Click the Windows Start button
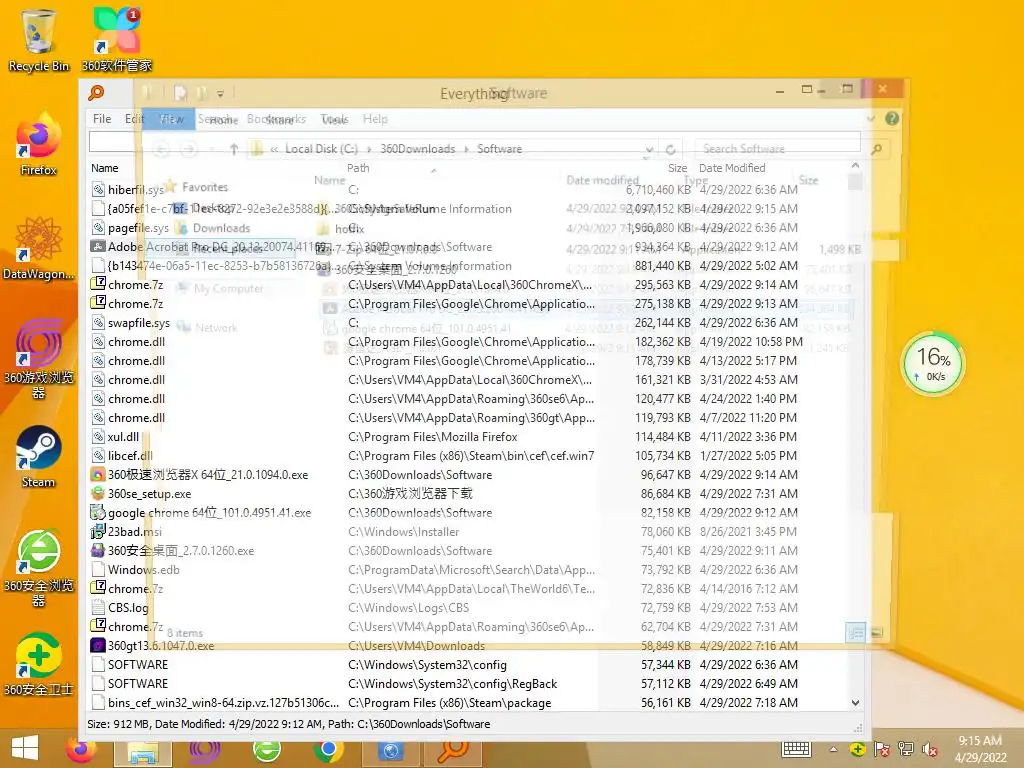This screenshot has width=1024, height=768. click(25, 749)
